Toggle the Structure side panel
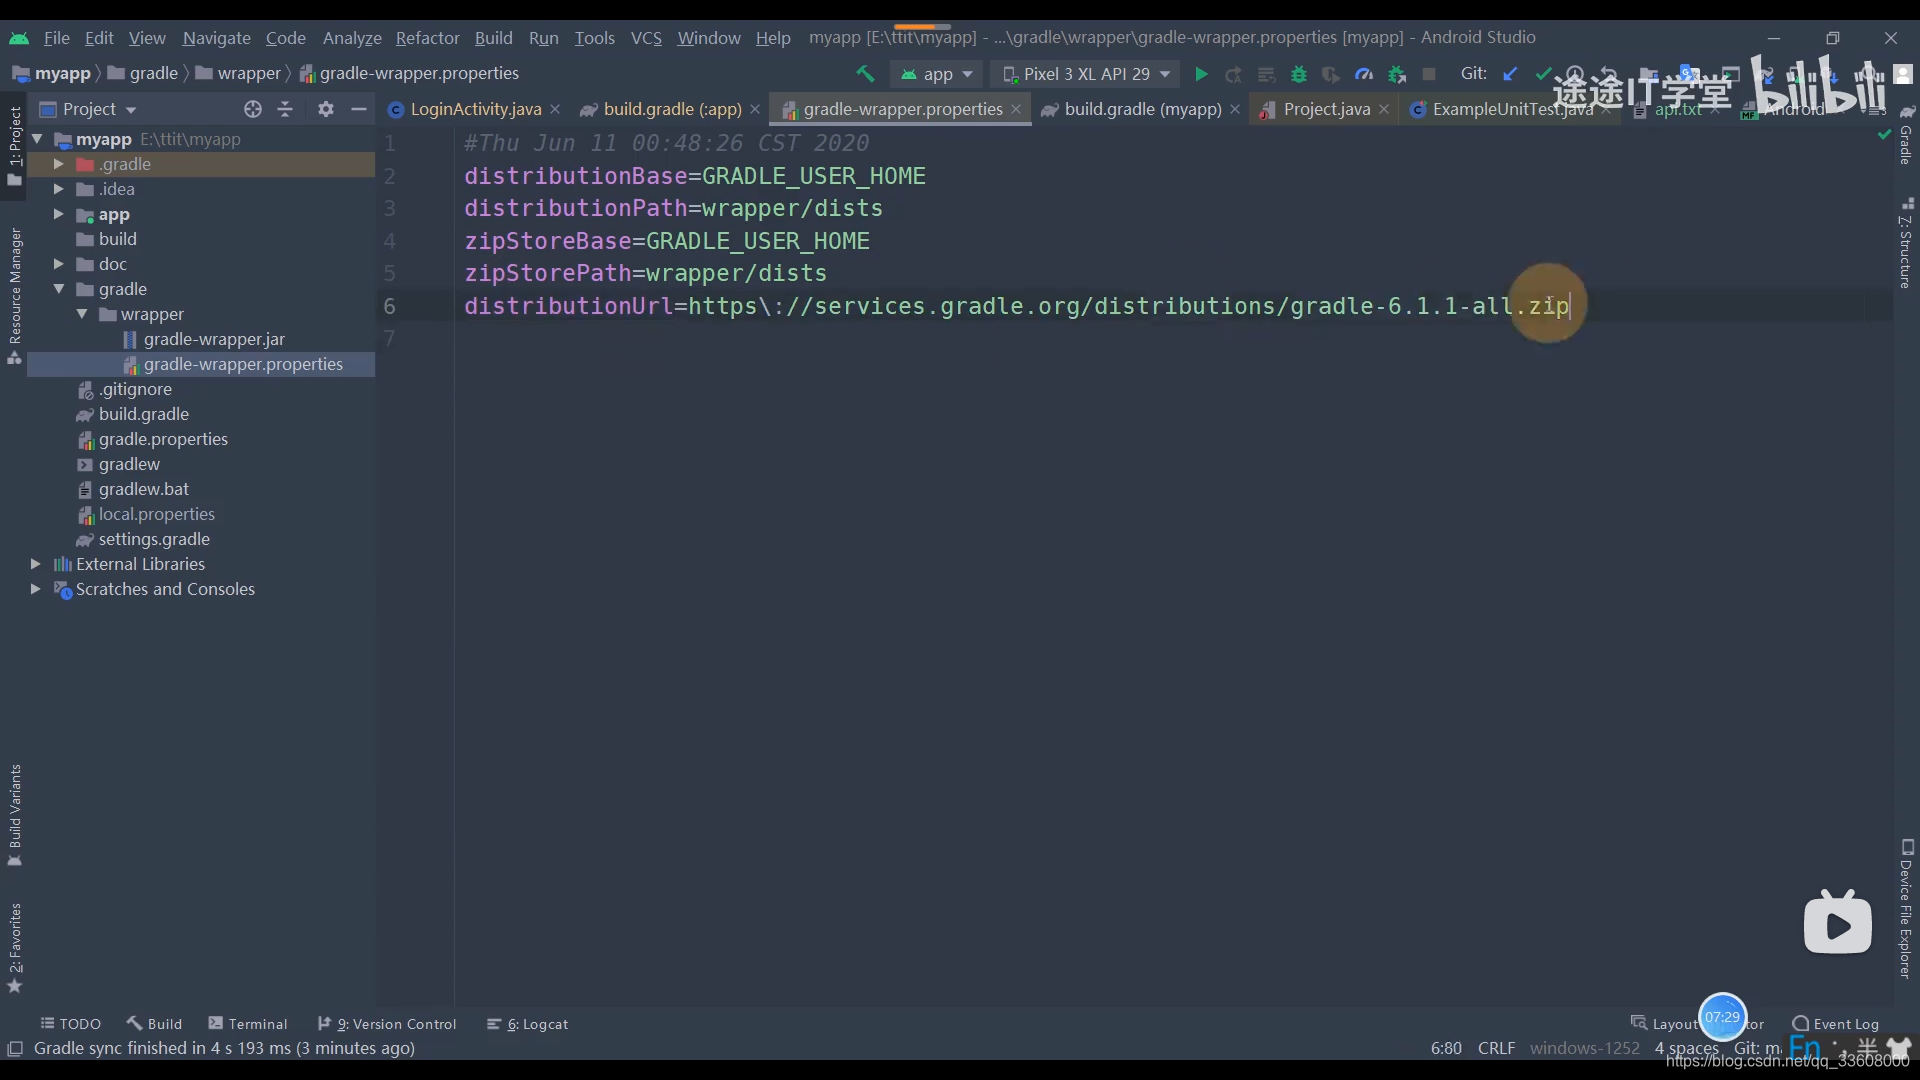Viewport: 1920px width, 1080px height. pyautogui.click(x=1906, y=244)
